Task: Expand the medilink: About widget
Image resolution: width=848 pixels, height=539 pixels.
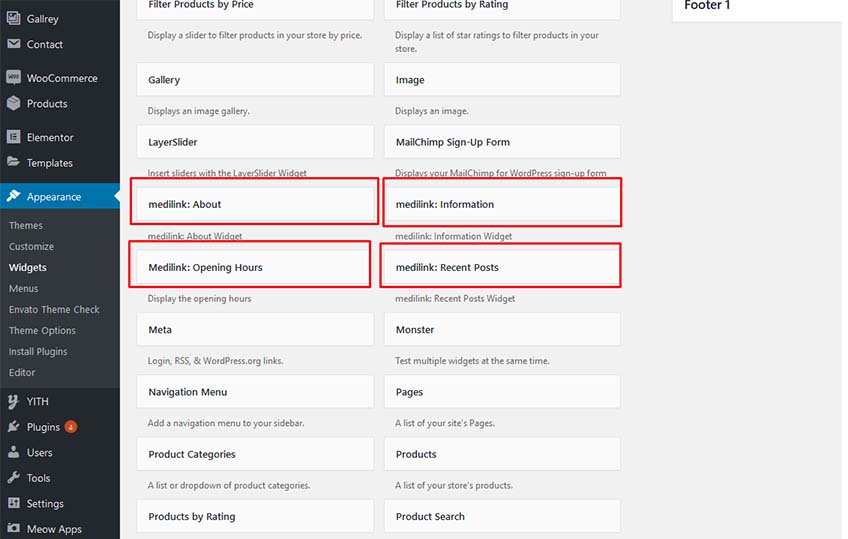Action: [255, 204]
